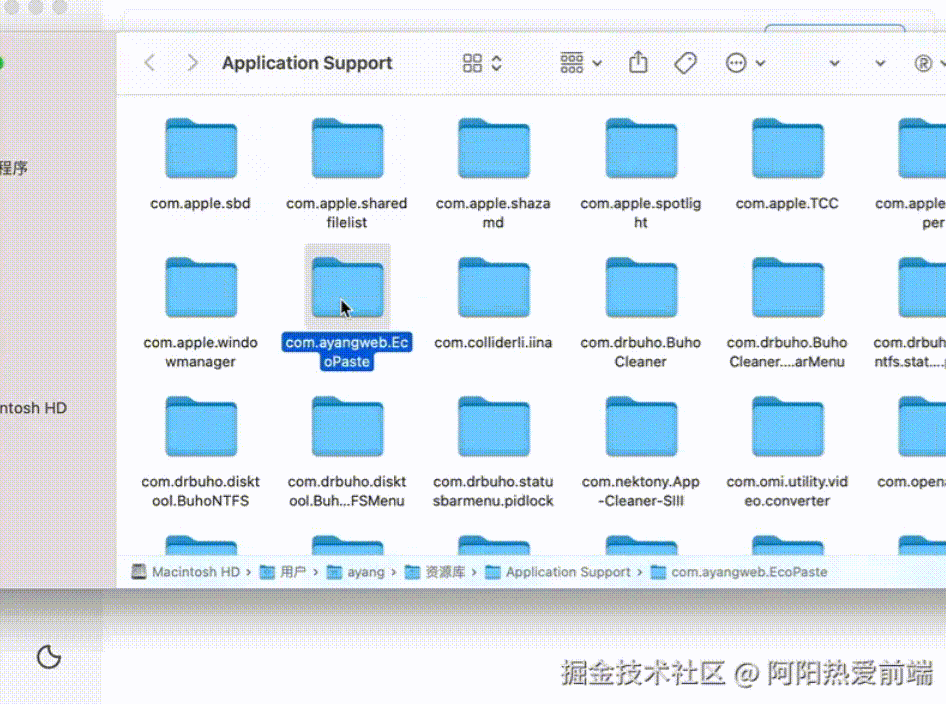Toggle dark mode with the moon icon
Viewport: 946px width, 704px height.
pyautogui.click(x=49, y=657)
